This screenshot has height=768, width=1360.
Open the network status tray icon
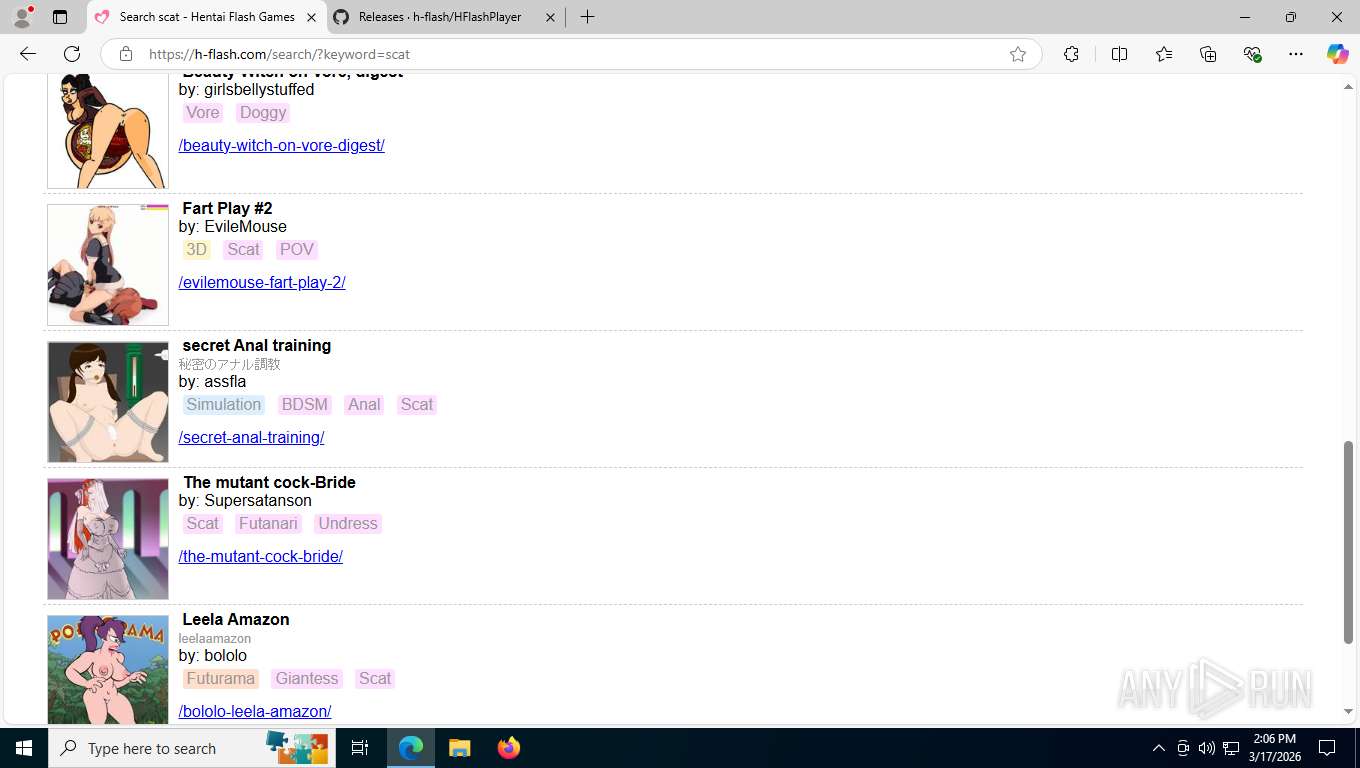tap(1231, 748)
